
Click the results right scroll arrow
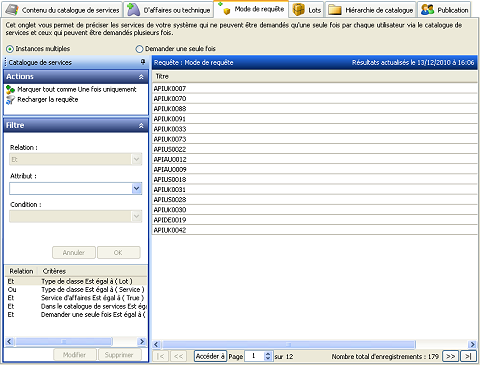472,344
